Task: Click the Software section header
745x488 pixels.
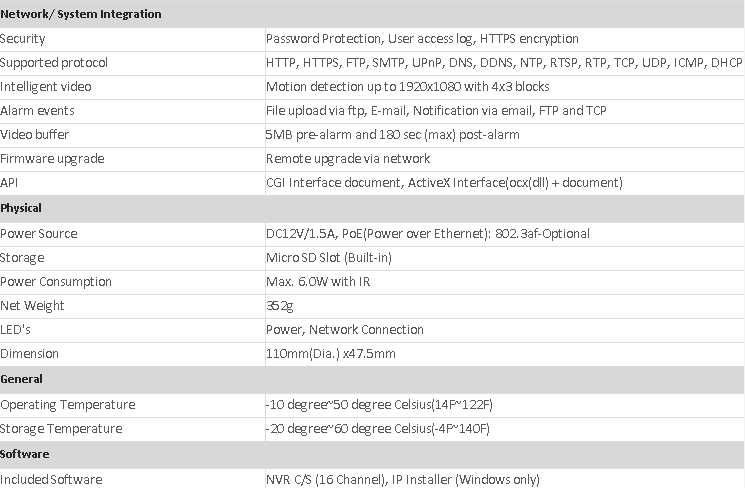Action: pyautogui.click(x=24, y=454)
